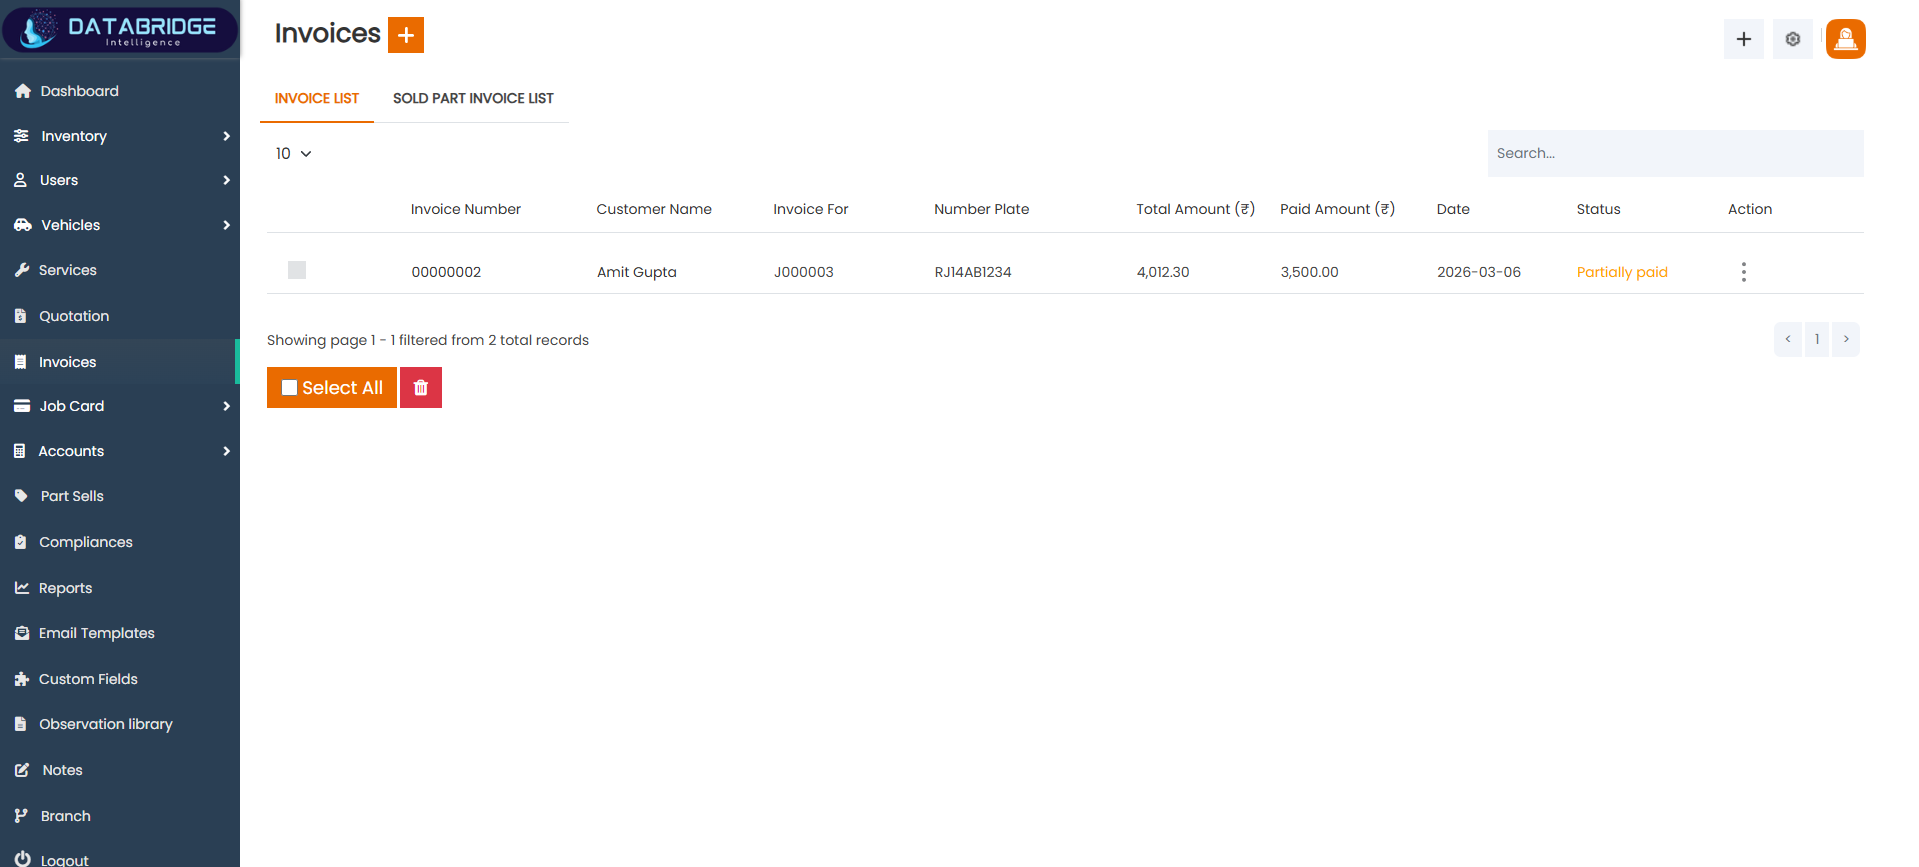Click the Partially paid status text
This screenshot has height=867, width=1919.
coord(1622,272)
